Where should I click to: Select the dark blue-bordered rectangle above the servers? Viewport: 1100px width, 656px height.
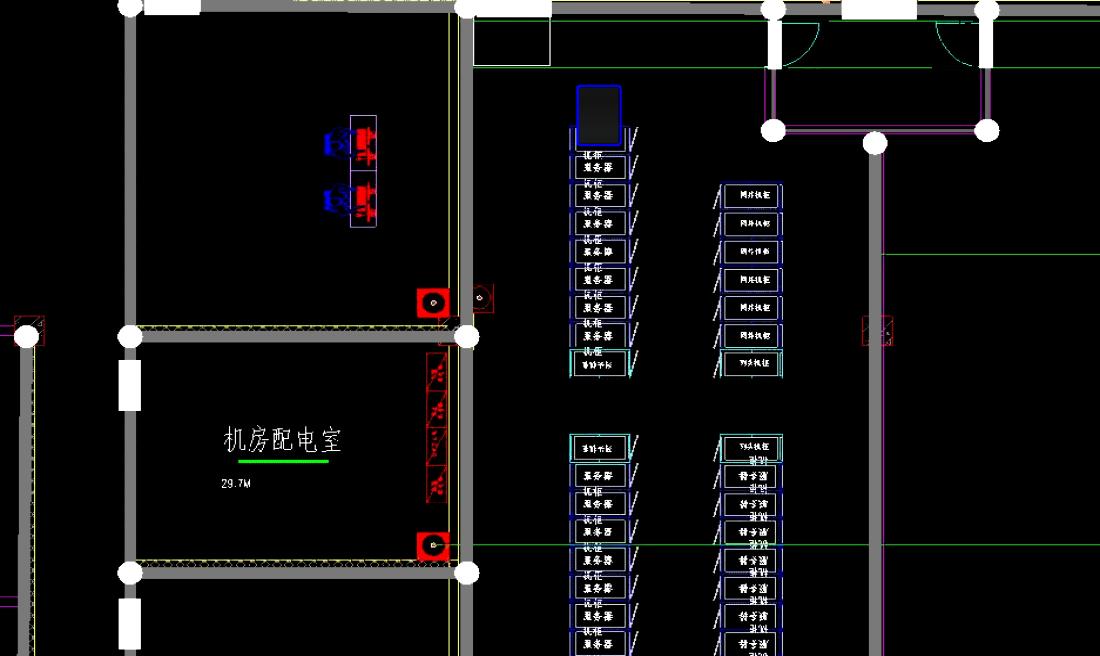point(599,116)
